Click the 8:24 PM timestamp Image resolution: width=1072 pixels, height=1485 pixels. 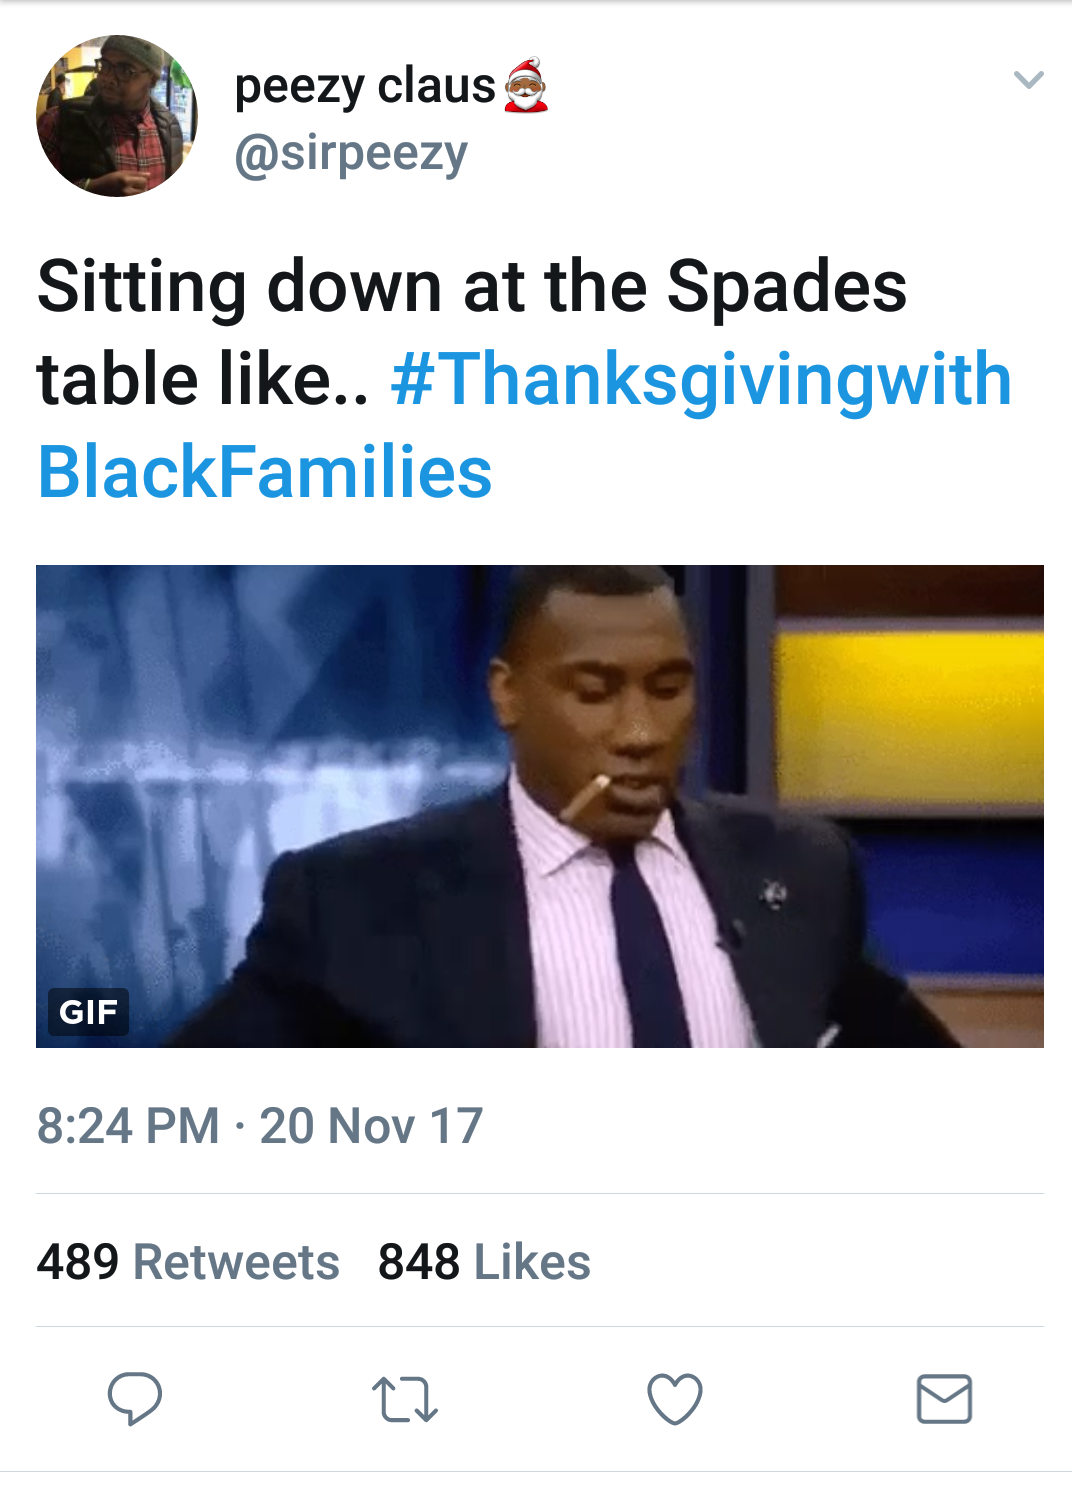tap(128, 1126)
